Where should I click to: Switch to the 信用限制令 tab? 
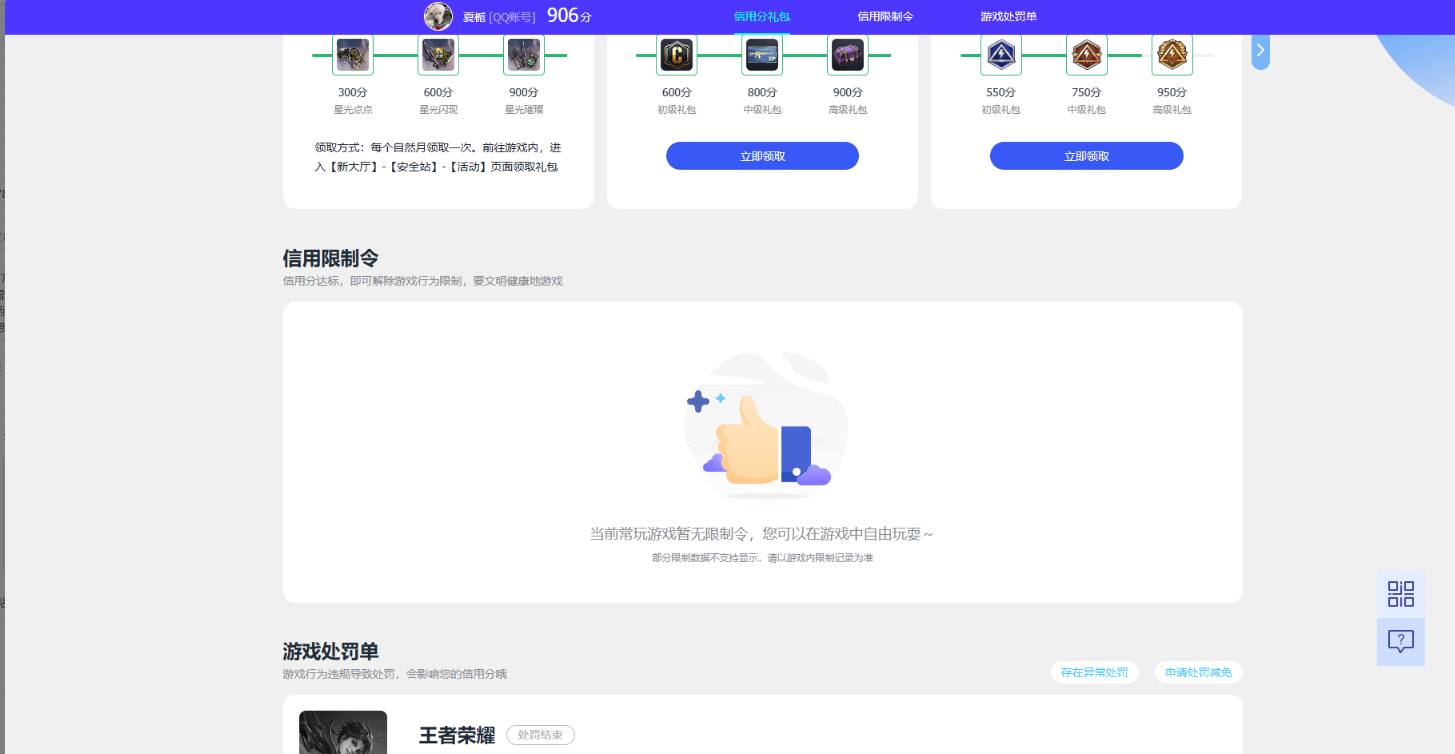pos(885,17)
